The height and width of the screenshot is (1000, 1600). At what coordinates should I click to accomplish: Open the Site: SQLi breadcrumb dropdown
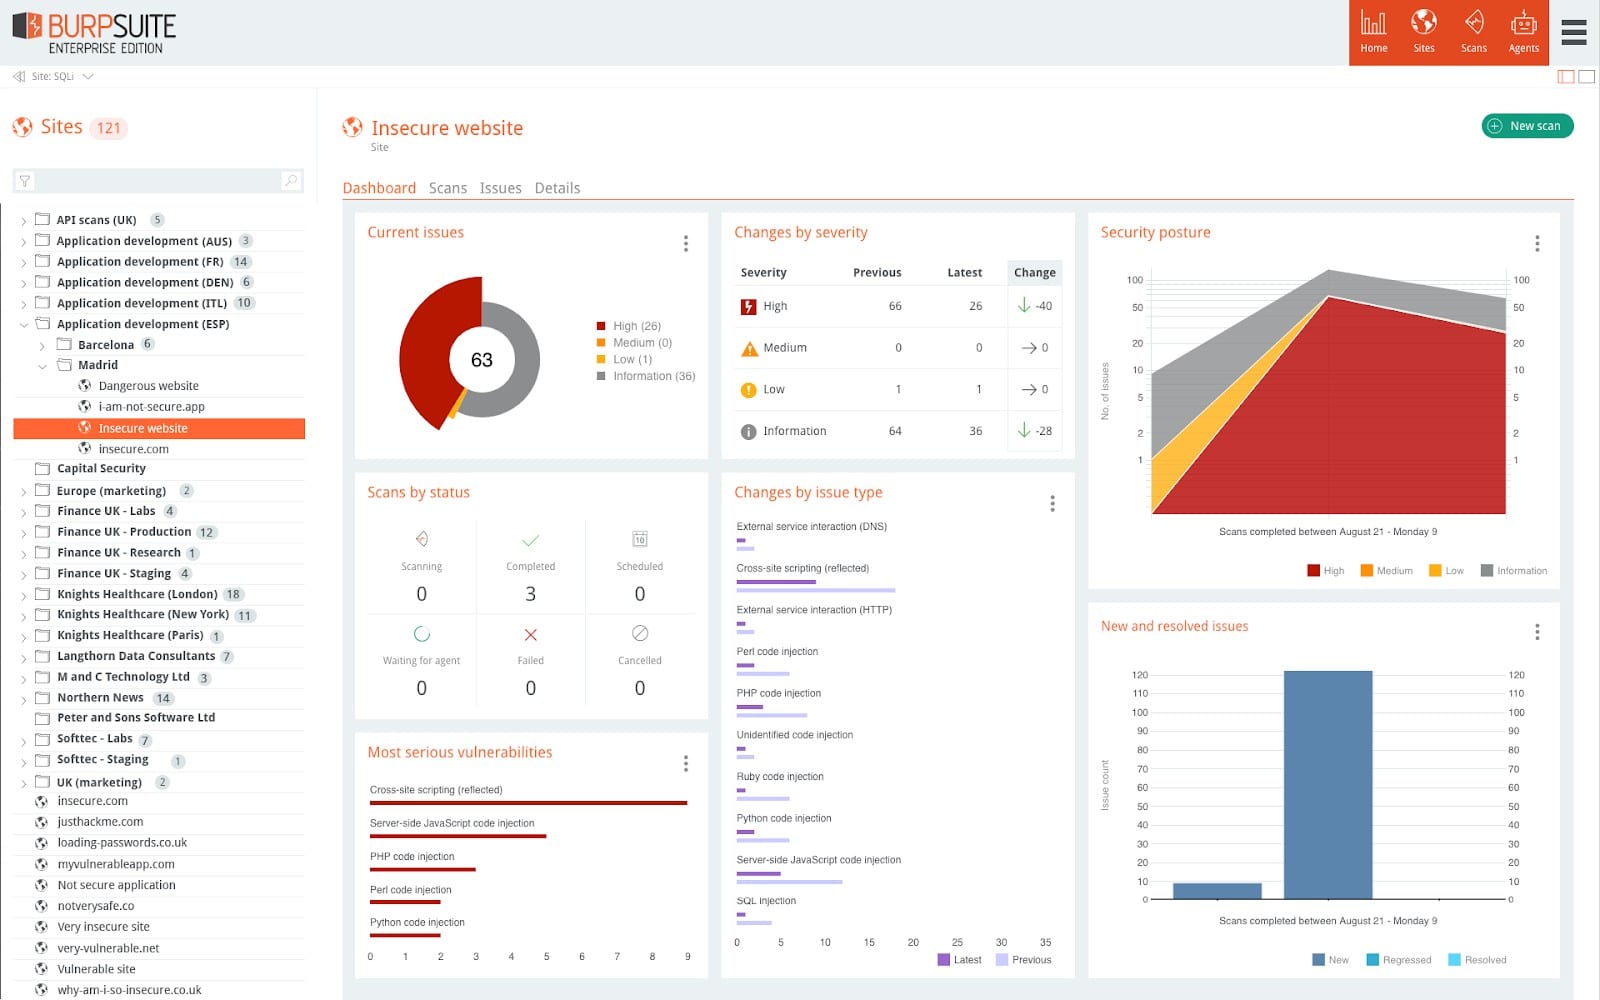(x=88, y=76)
